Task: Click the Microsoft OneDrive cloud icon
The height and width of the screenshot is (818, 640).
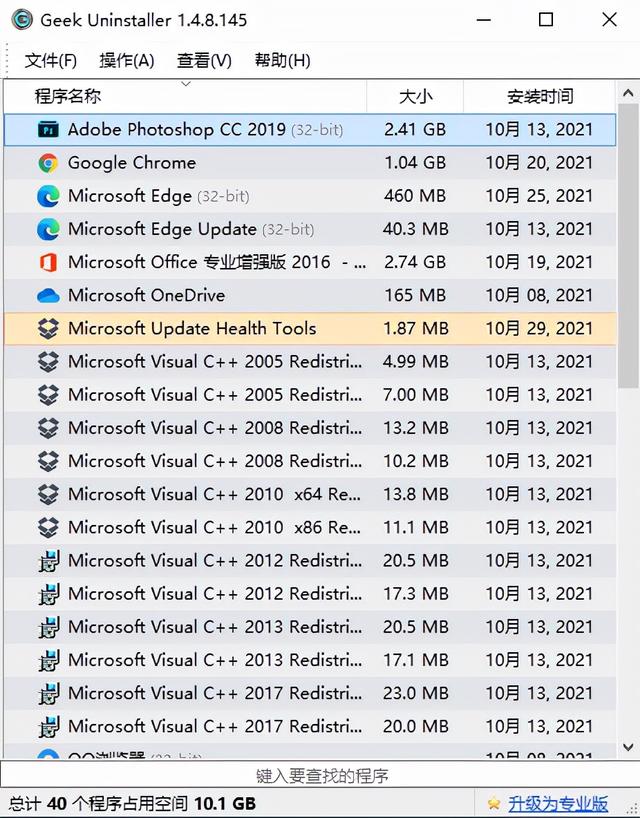Action: (x=48, y=296)
